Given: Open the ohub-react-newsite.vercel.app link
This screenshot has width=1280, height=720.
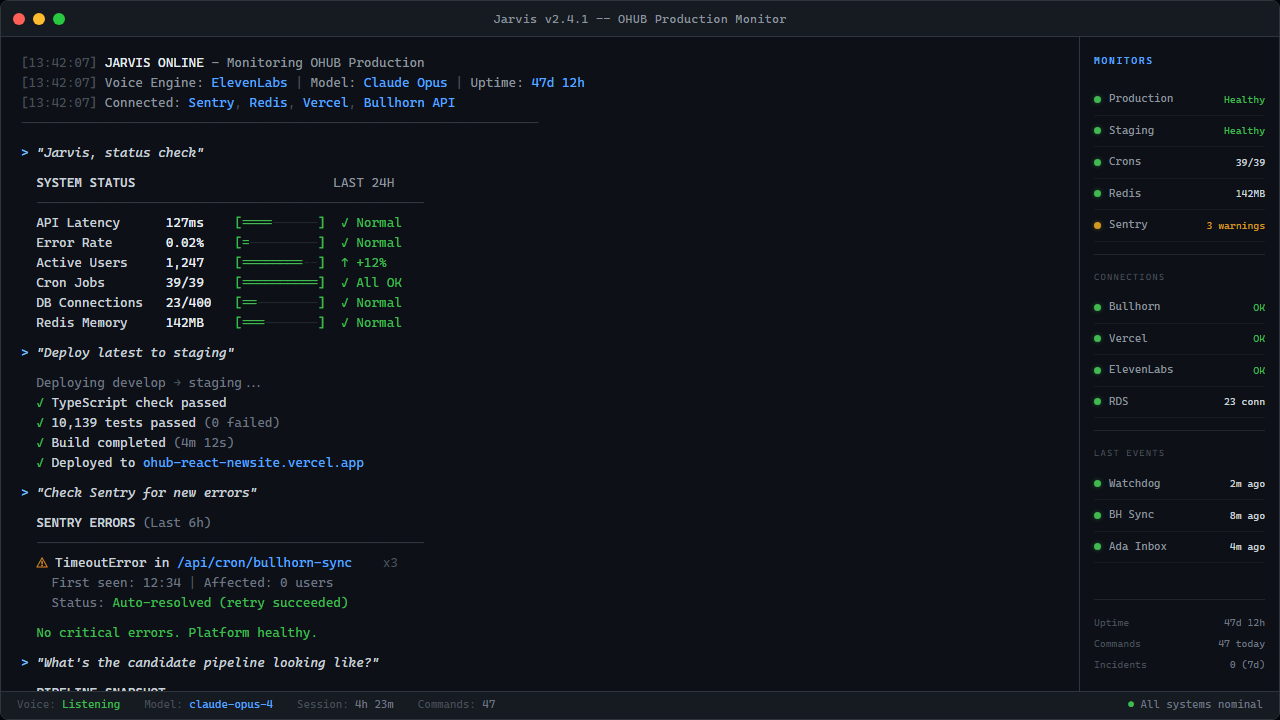Looking at the screenshot, I should [253, 463].
